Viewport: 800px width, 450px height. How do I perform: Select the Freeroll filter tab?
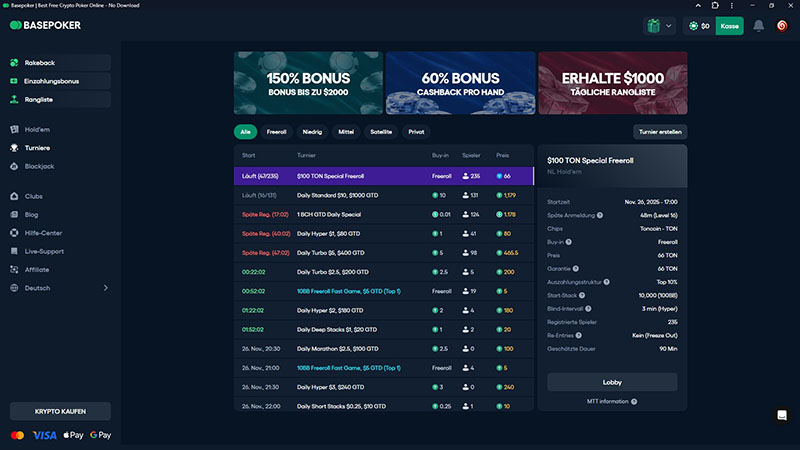pos(277,131)
